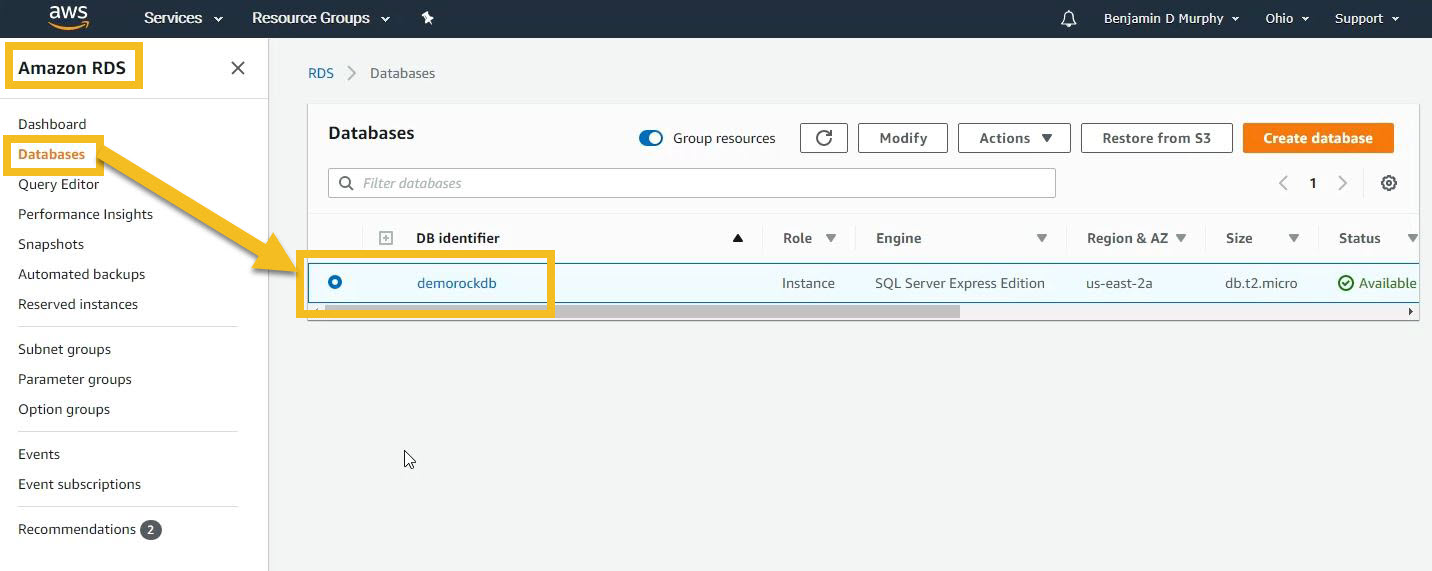Click the Filter databases input field
The image size is (1432, 571).
(692, 183)
